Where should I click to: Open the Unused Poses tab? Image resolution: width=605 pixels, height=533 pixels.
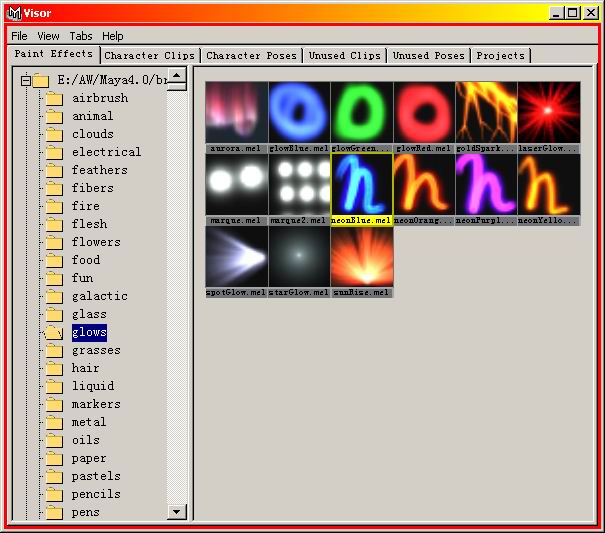[x=428, y=56]
